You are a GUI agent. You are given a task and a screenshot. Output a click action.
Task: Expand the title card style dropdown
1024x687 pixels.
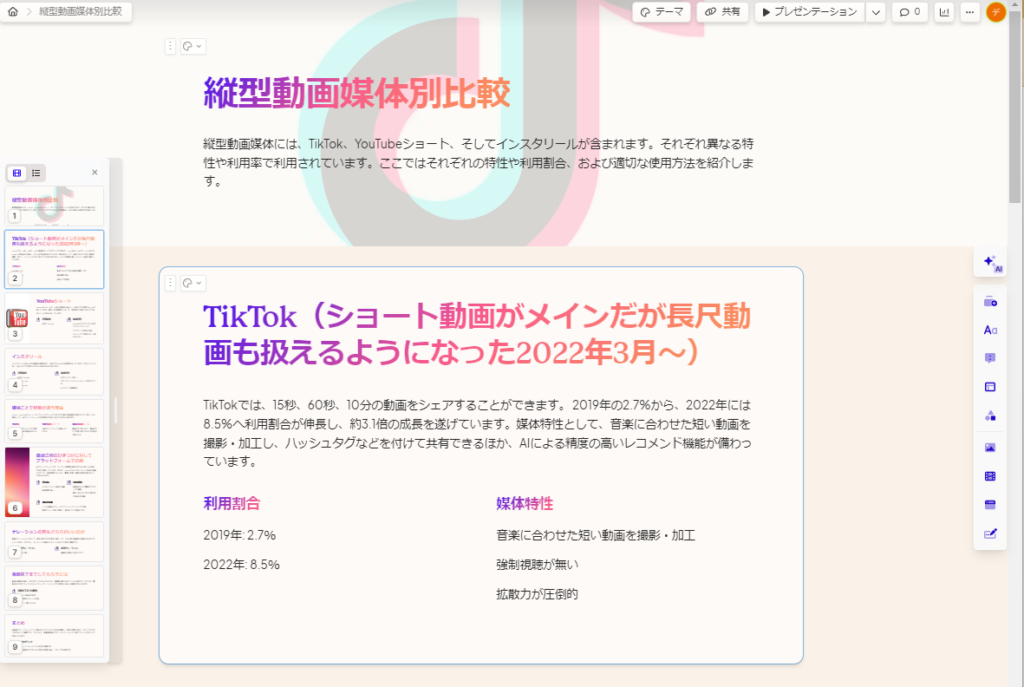tap(193, 46)
